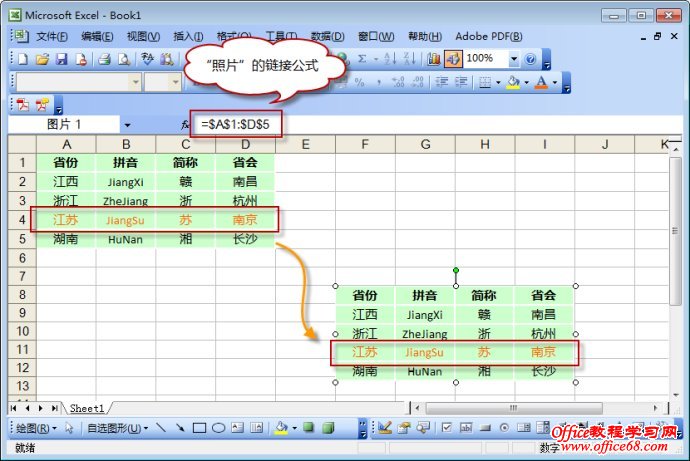Click the Open file folder icon

43,59
